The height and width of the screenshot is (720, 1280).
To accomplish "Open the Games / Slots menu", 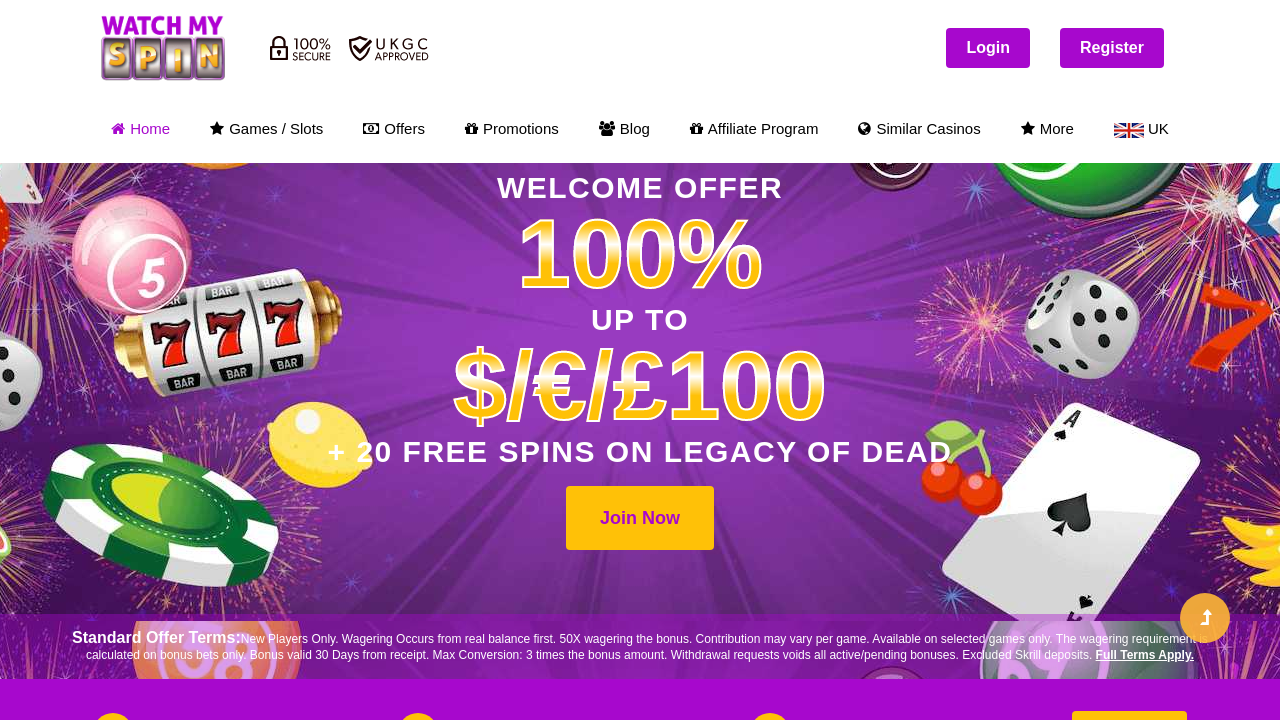I will pos(266,129).
